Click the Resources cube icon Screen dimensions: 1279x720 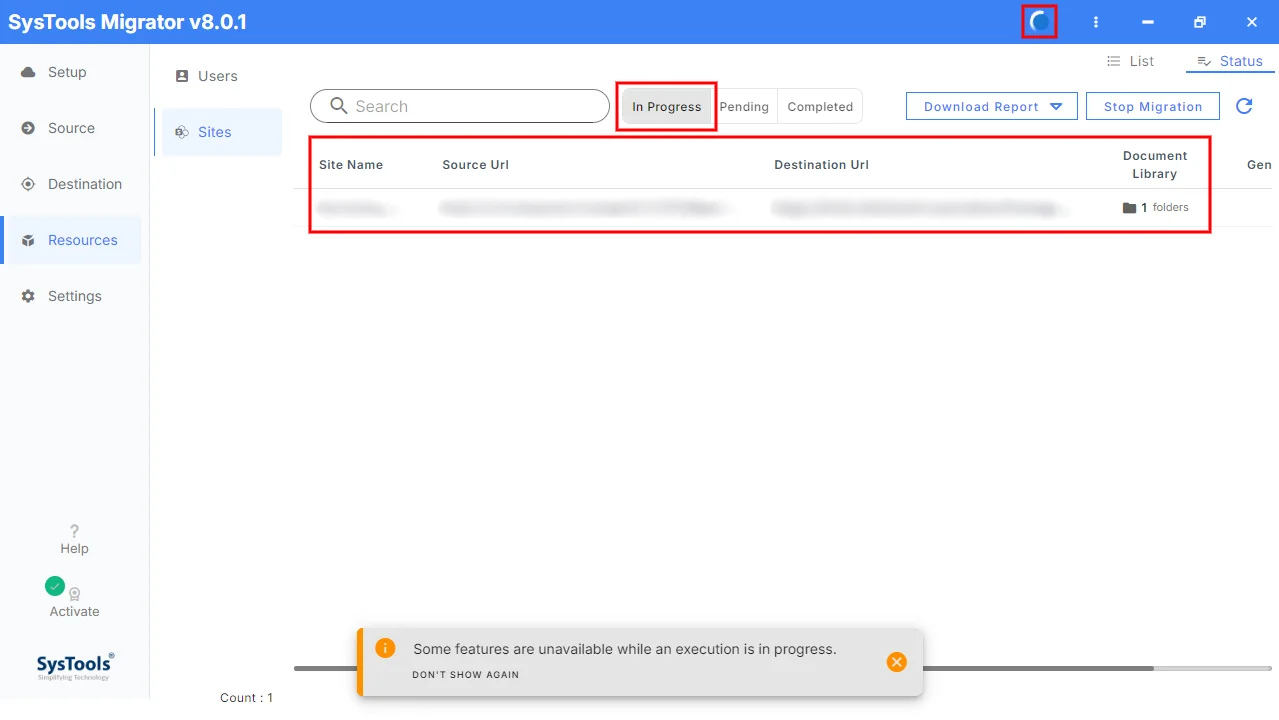[28, 240]
